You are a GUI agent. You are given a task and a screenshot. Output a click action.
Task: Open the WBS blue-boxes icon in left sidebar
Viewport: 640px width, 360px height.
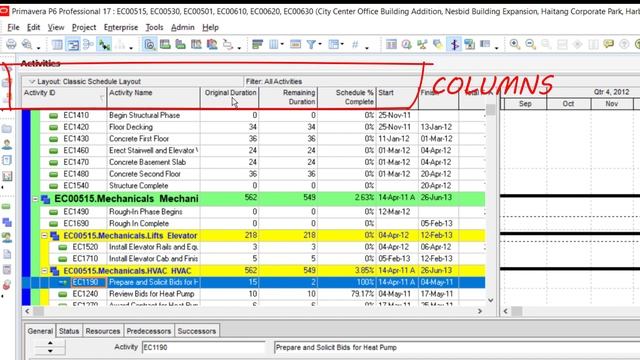click(7, 222)
